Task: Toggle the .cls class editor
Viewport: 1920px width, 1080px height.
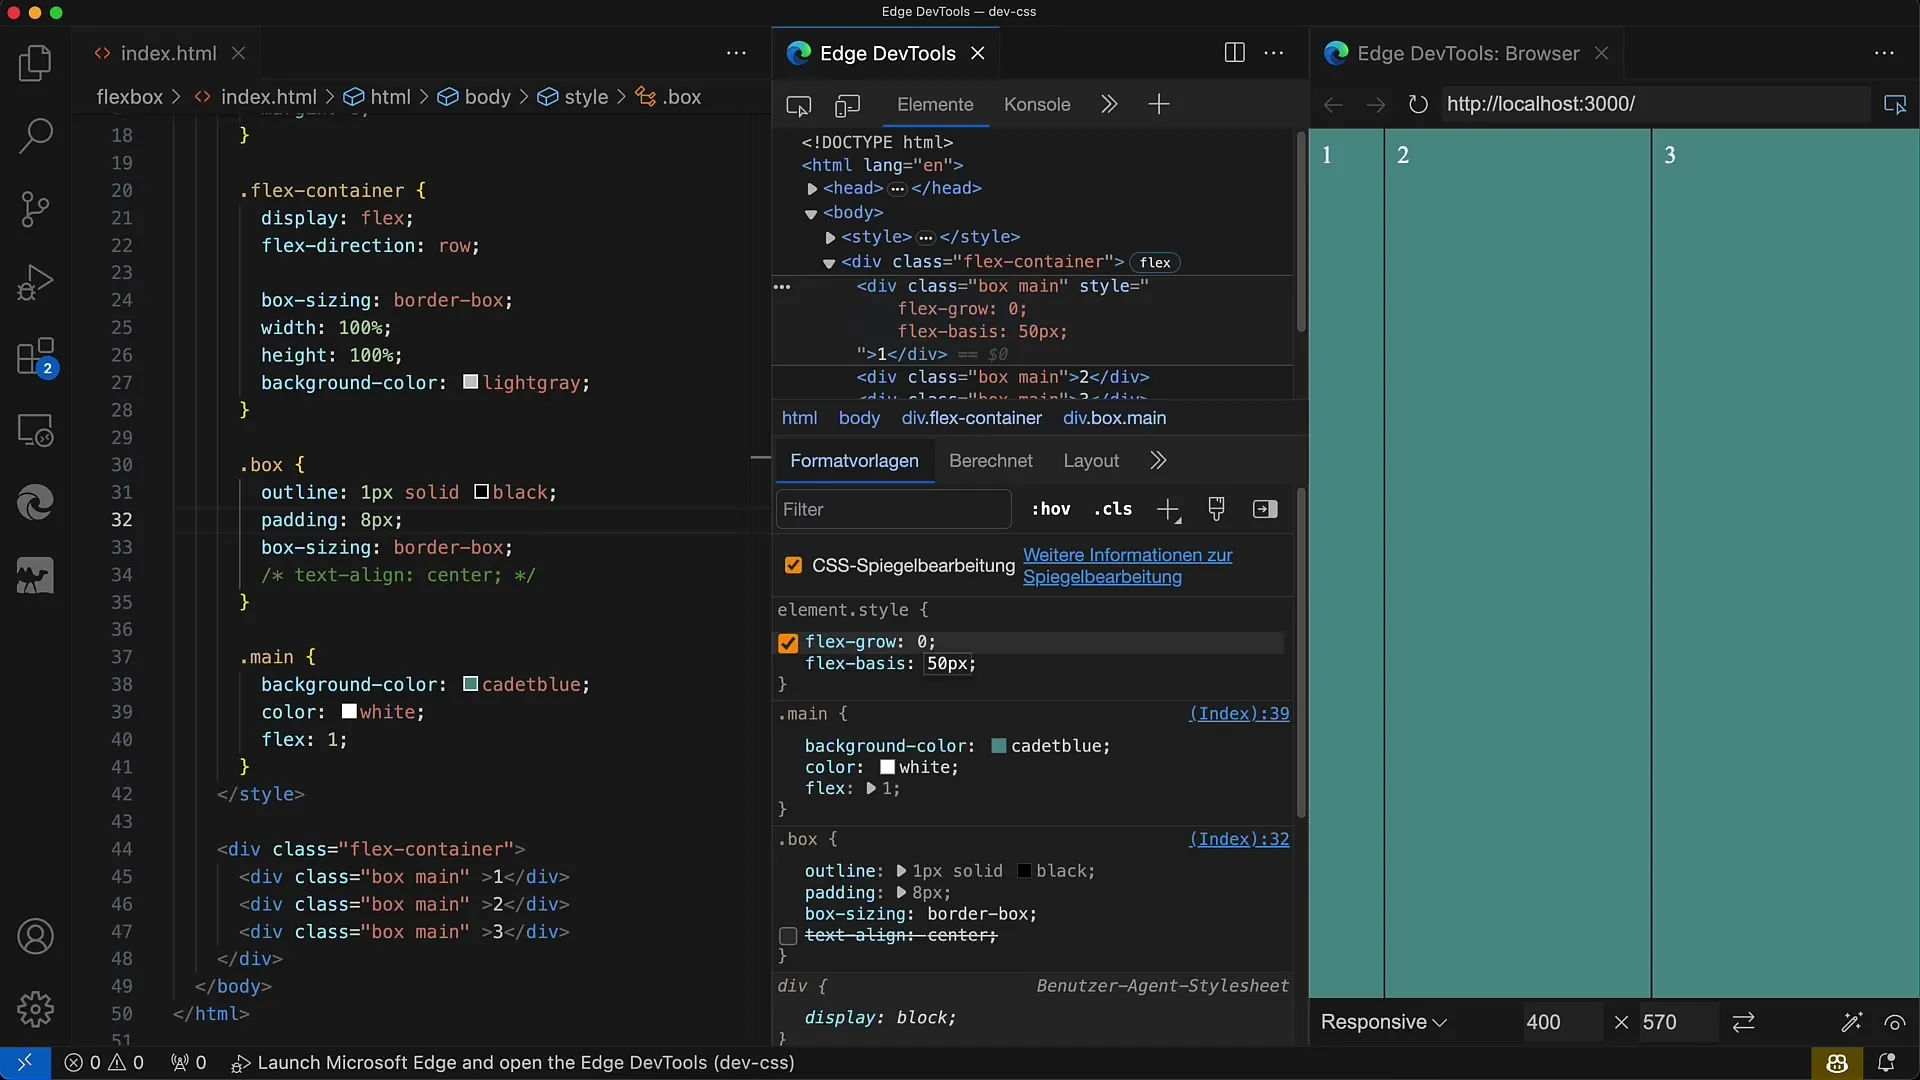Action: (1113, 509)
